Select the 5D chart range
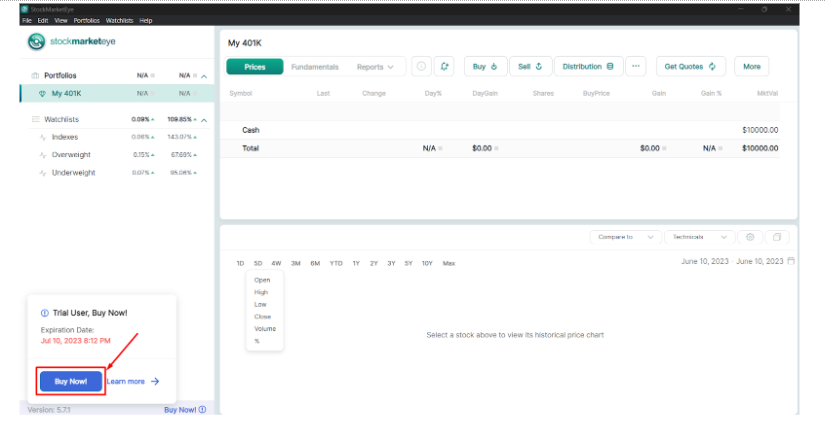The width and height of the screenshot is (826, 436). pyautogui.click(x=258, y=263)
